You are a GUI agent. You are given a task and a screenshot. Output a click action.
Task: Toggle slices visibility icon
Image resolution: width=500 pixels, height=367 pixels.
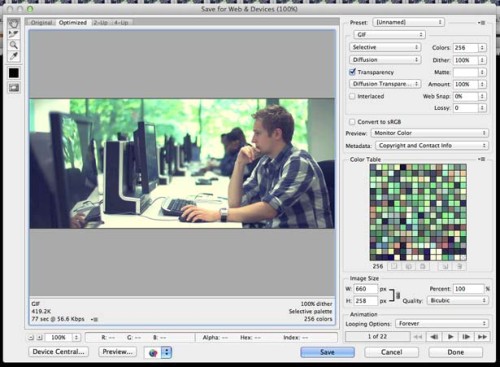(x=14, y=88)
